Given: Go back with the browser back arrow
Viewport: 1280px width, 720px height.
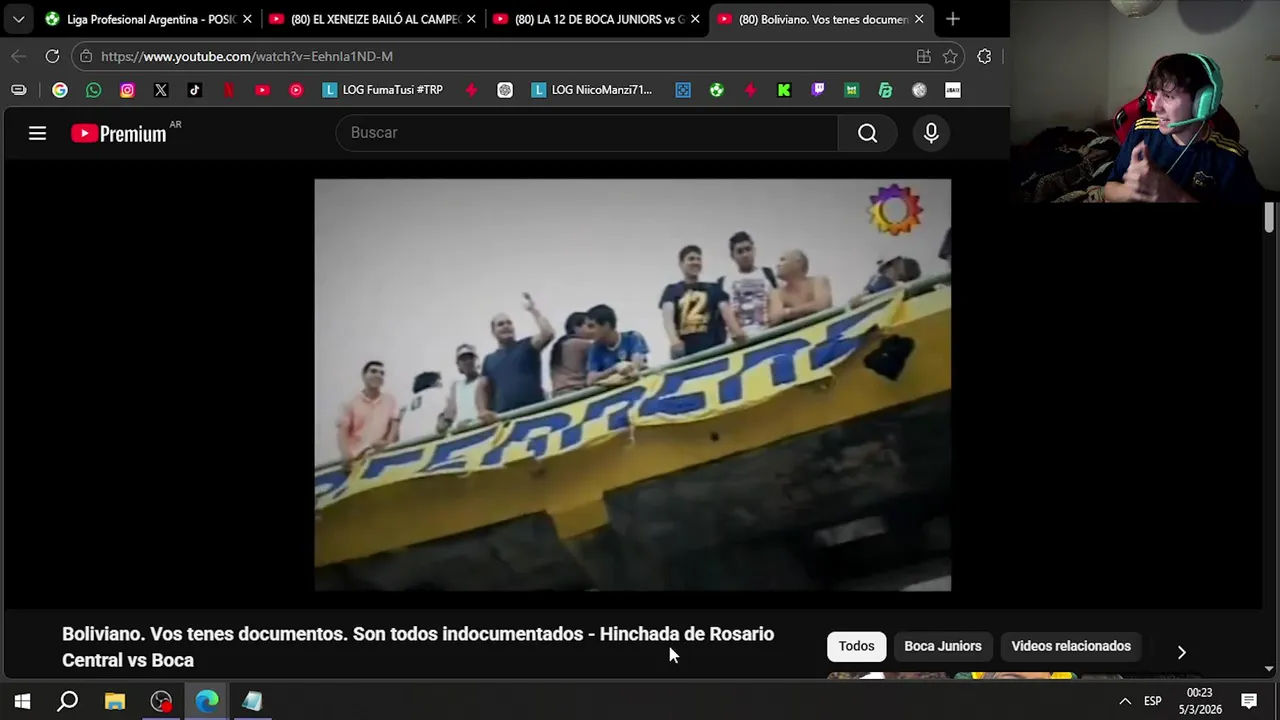Looking at the screenshot, I should click(18, 56).
